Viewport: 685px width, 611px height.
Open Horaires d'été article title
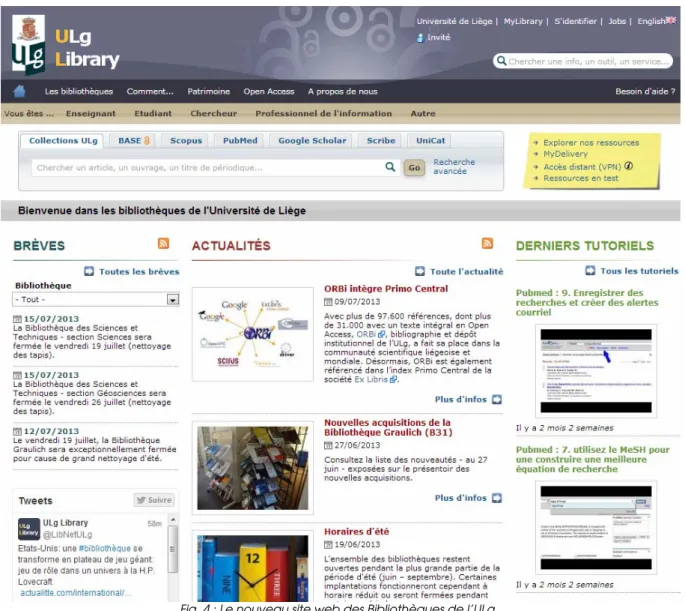point(356,532)
